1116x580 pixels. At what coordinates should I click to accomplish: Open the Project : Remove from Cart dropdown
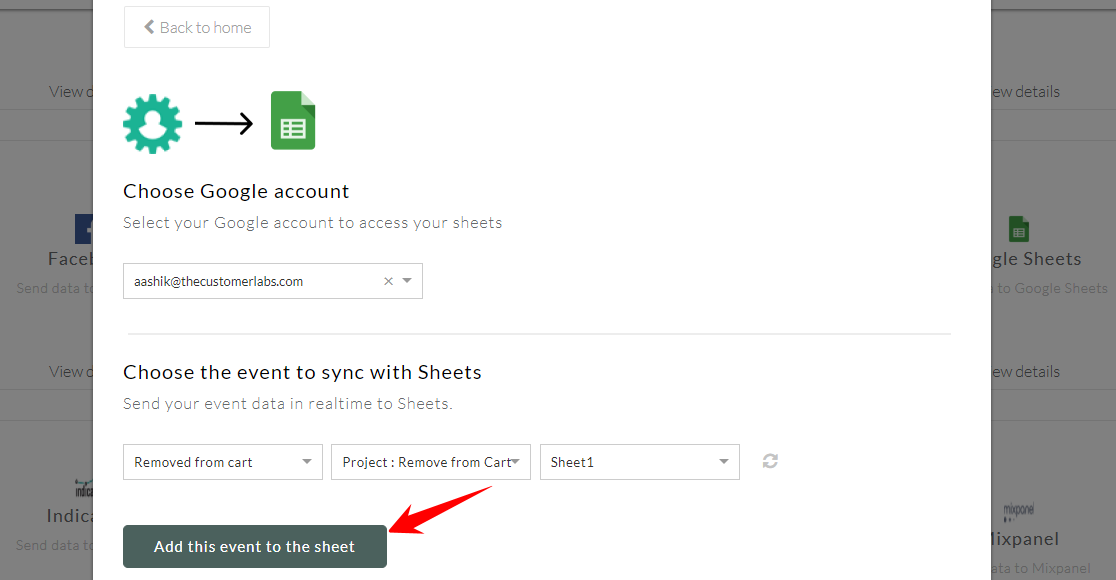point(431,462)
